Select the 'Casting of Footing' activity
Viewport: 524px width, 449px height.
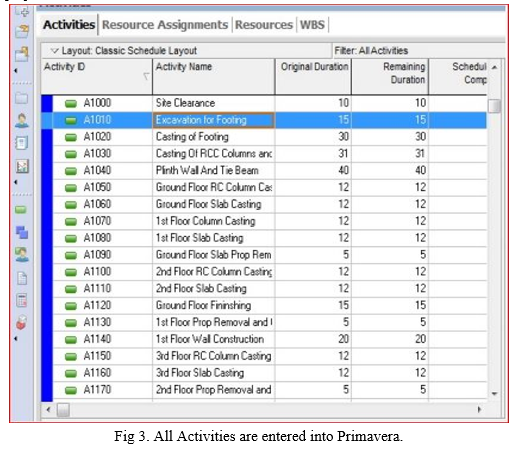click(192, 137)
